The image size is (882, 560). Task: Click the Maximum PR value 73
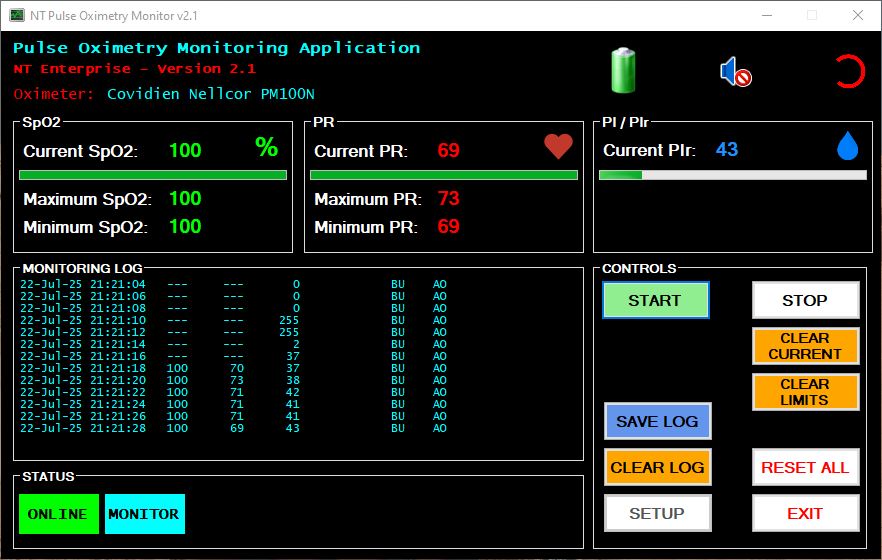point(448,198)
